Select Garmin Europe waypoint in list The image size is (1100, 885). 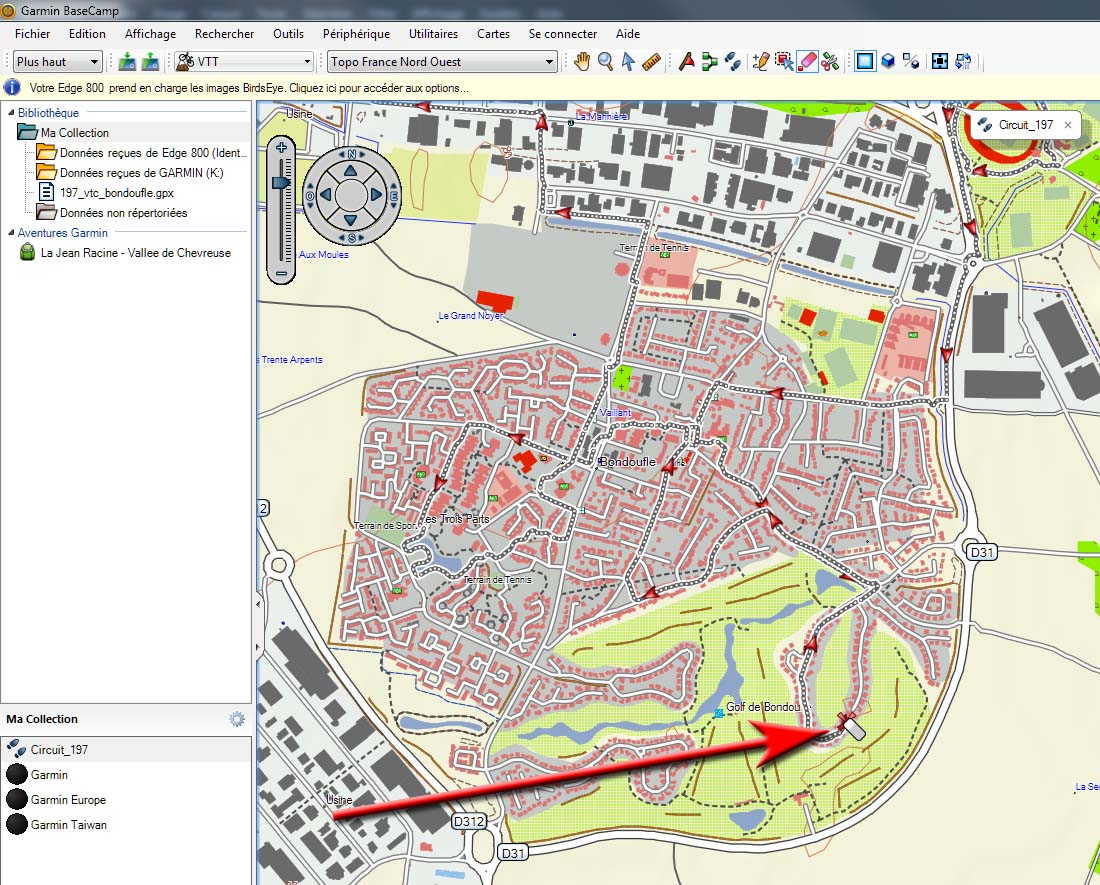tap(68, 799)
